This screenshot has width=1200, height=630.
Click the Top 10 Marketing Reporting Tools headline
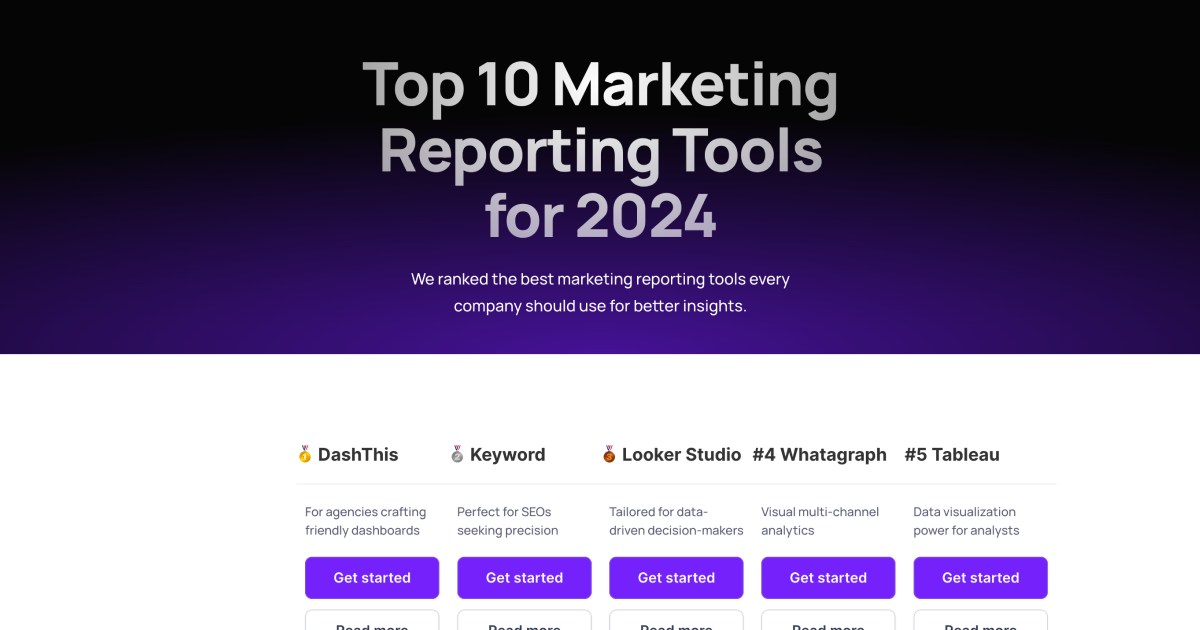600,150
